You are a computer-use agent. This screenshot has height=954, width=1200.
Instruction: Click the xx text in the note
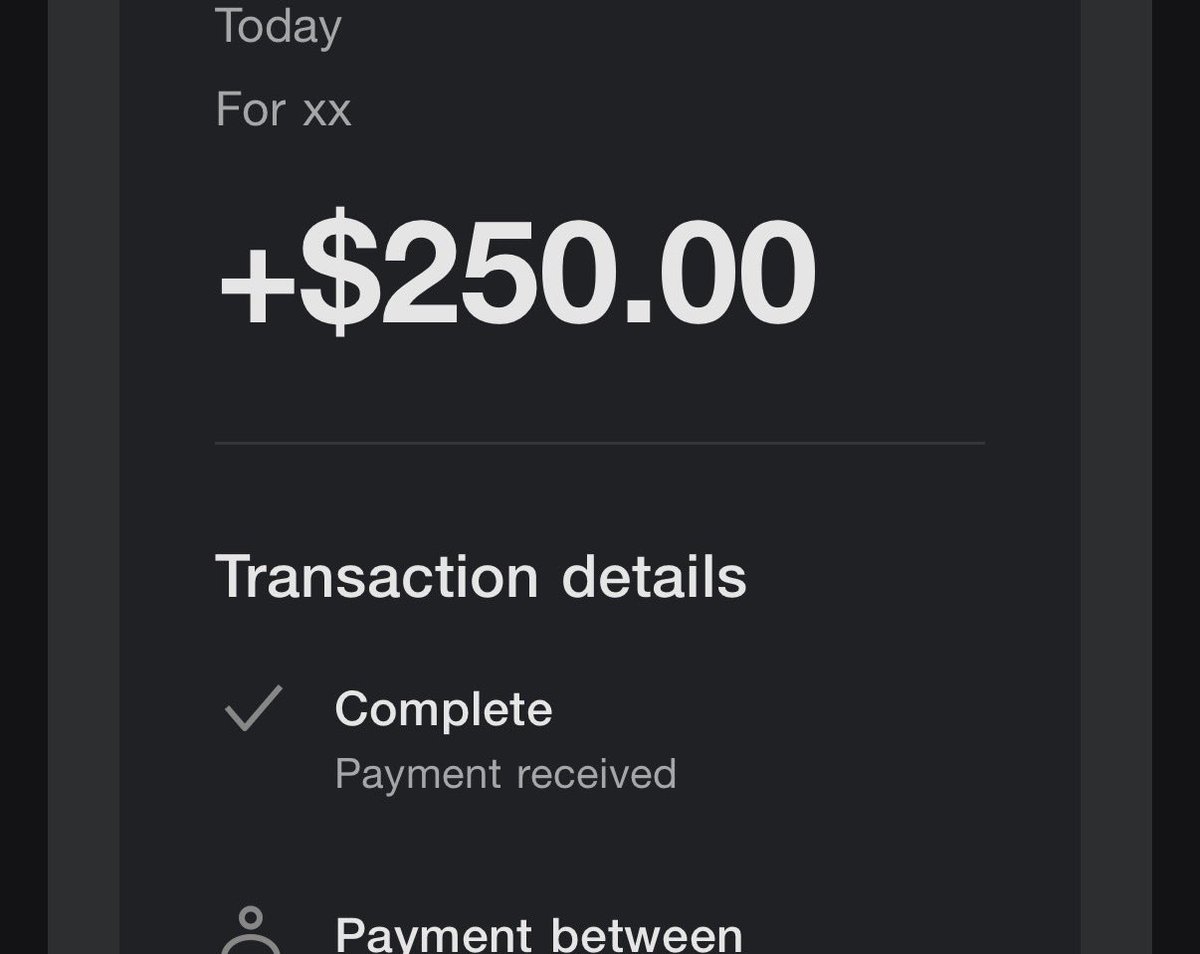click(327, 112)
